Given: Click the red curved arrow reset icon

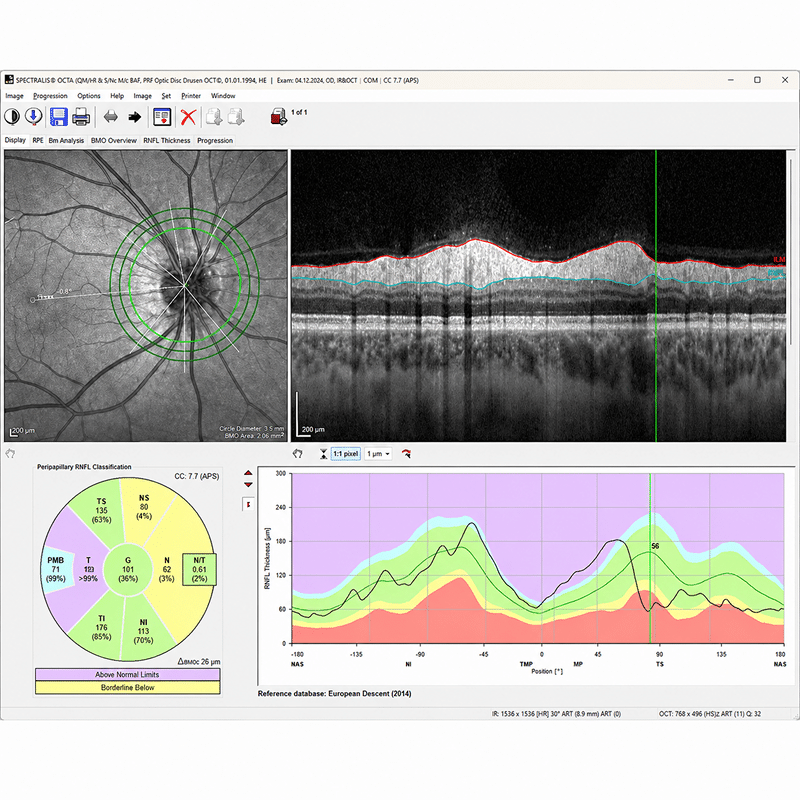Looking at the screenshot, I should 406,453.
